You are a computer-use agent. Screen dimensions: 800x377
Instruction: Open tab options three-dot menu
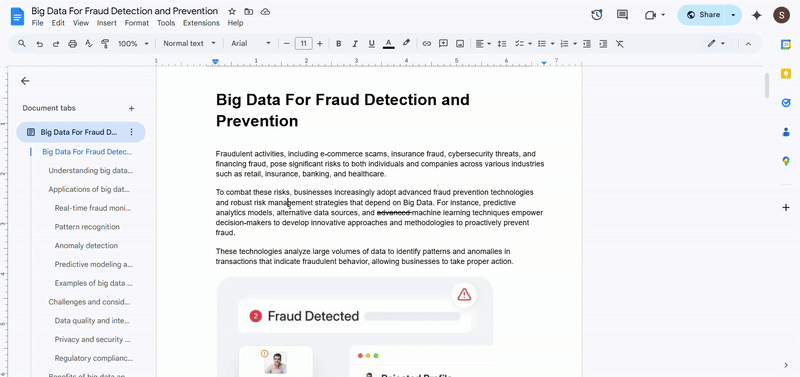click(x=131, y=132)
